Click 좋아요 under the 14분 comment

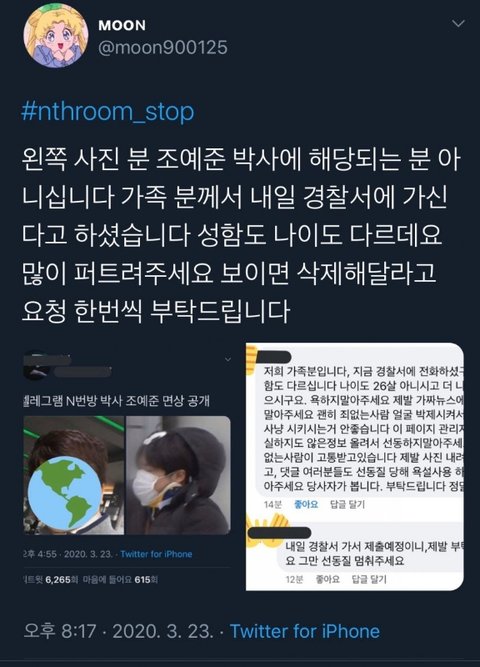(x=306, y=505)
